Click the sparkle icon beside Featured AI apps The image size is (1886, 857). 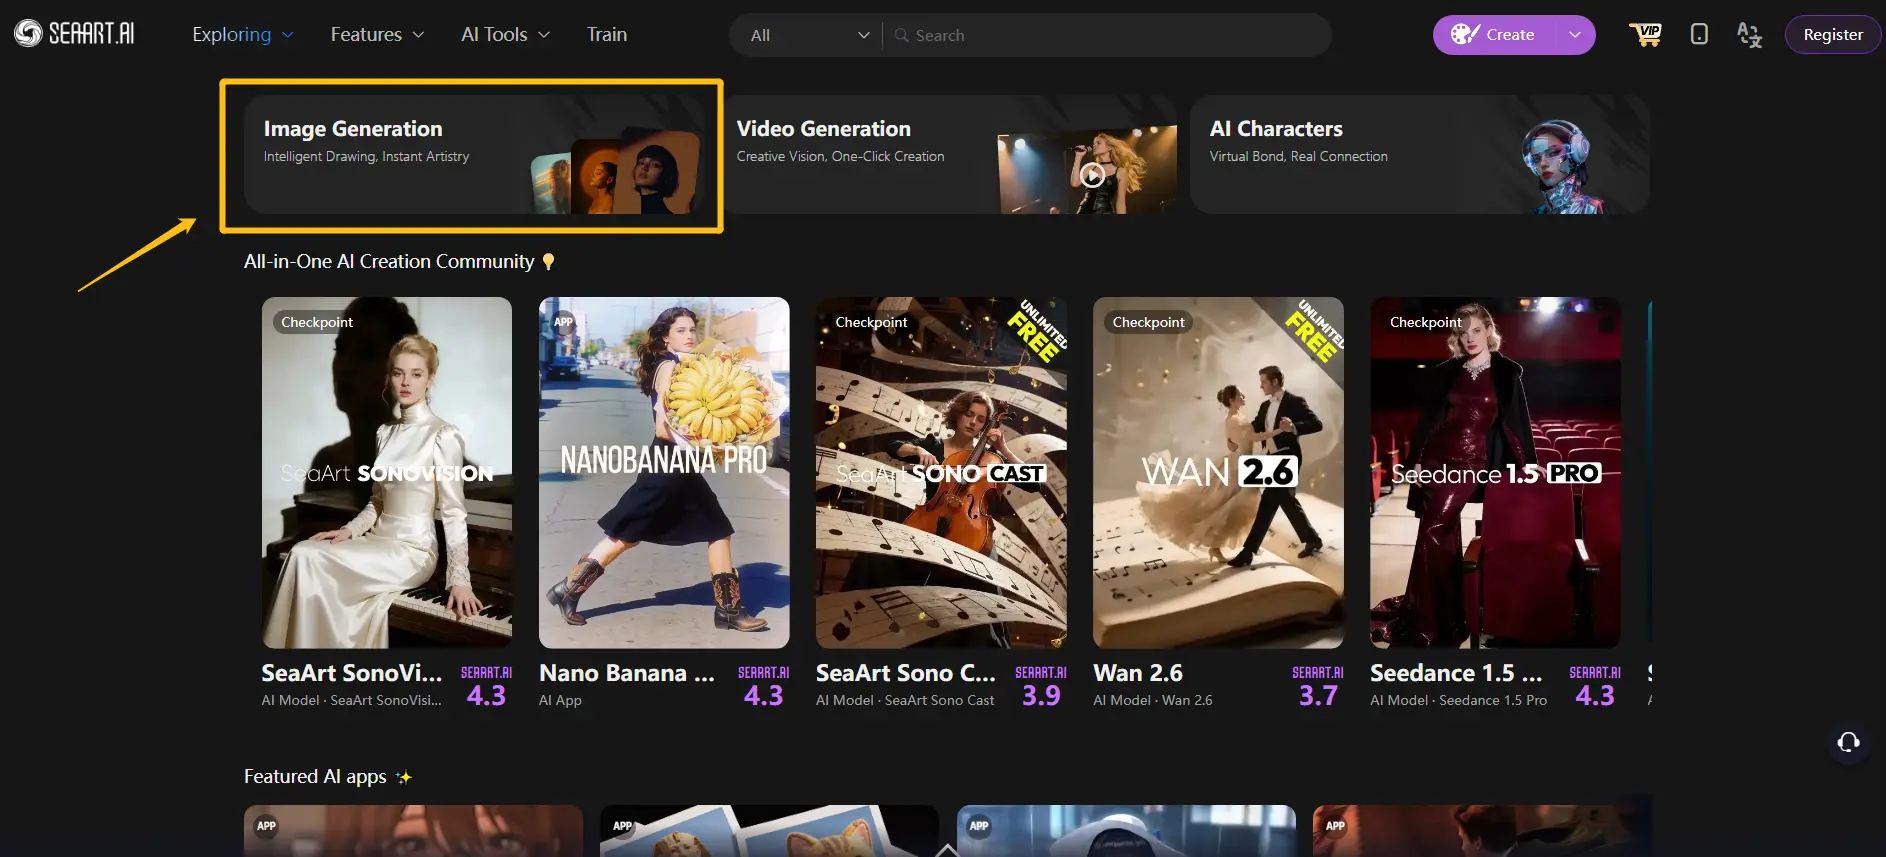[x=404, y=777]
